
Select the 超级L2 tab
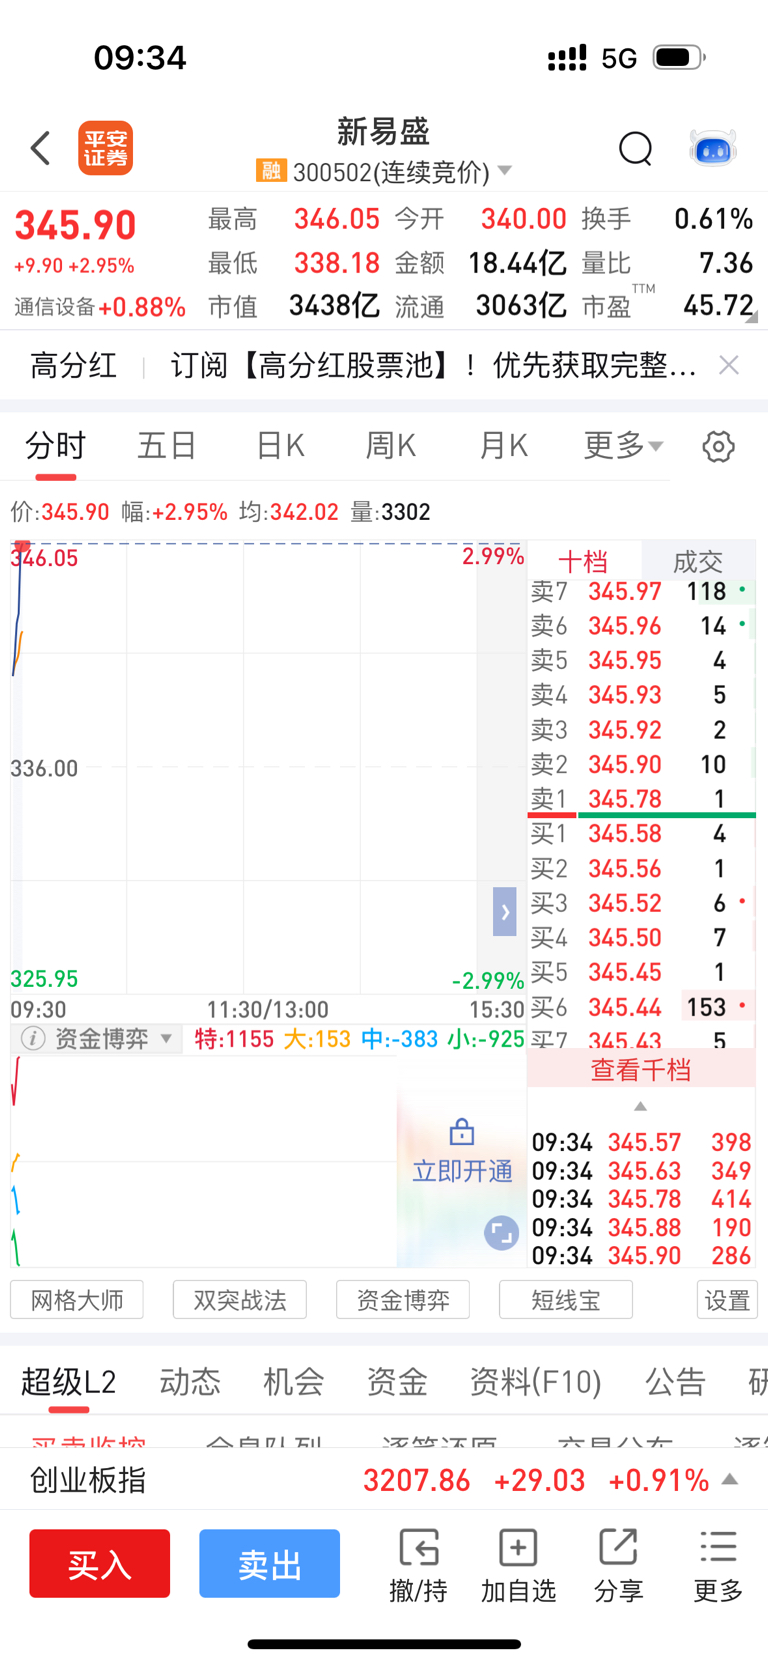click(x=69, y=1382)
